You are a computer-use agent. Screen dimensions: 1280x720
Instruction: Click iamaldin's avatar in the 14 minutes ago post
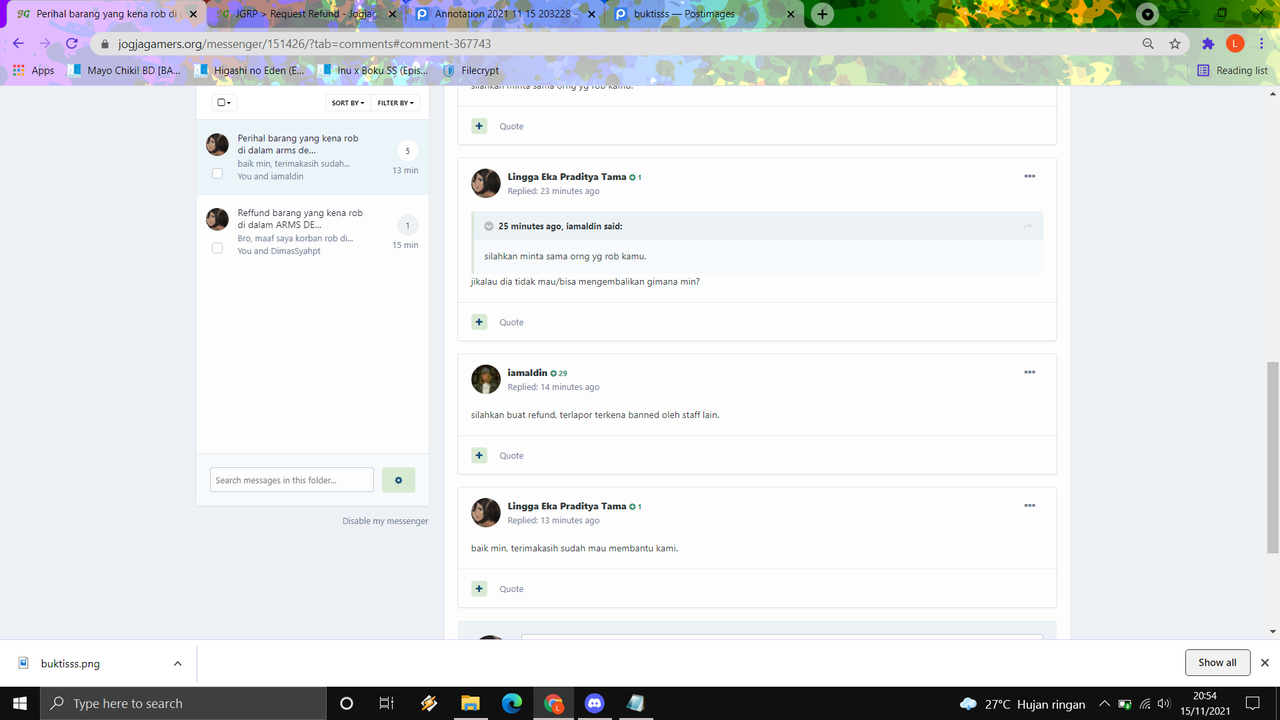[486, 379]
